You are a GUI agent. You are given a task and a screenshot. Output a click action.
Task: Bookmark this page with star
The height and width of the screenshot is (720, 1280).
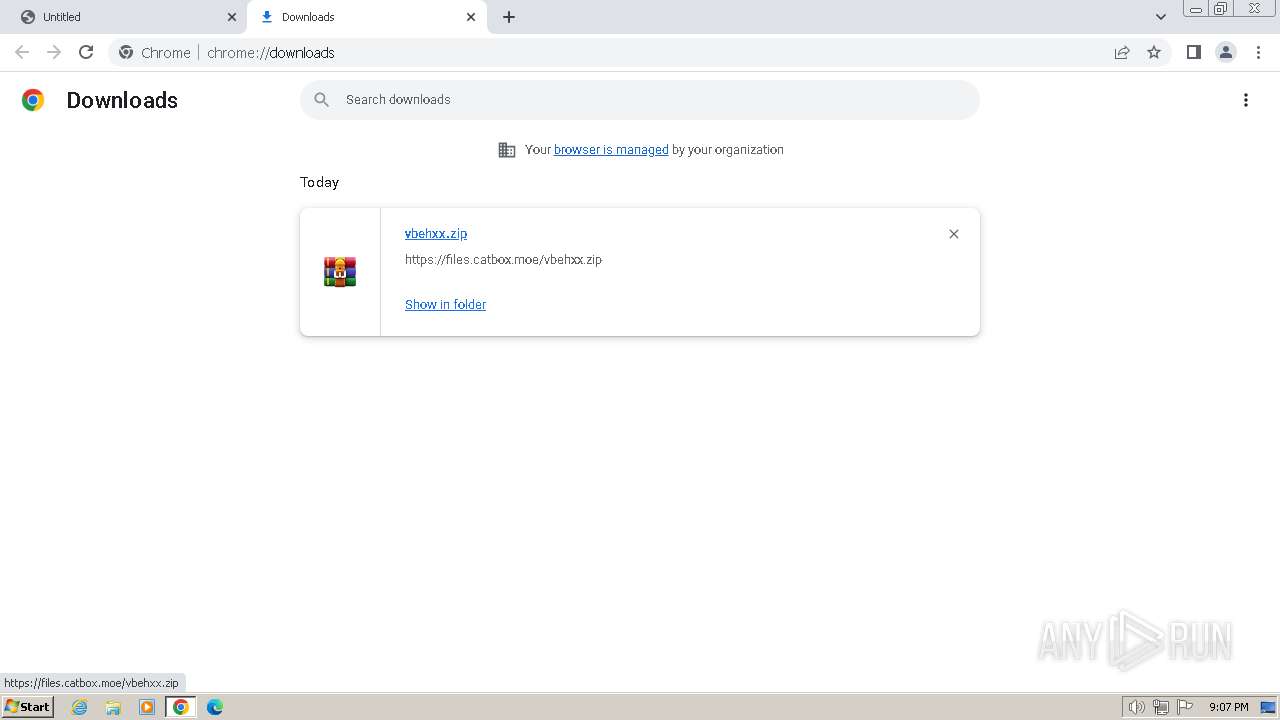(1154, 52)
